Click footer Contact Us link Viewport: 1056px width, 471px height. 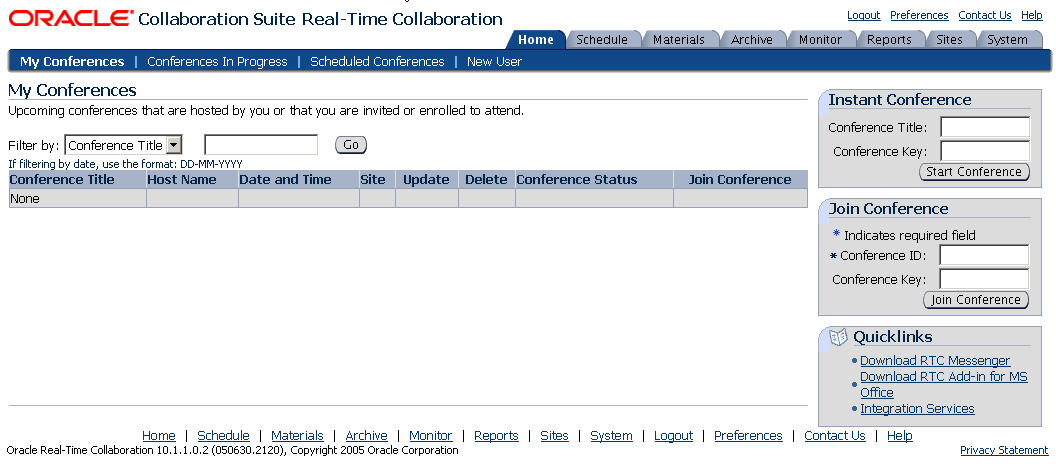tap(835, 436)
